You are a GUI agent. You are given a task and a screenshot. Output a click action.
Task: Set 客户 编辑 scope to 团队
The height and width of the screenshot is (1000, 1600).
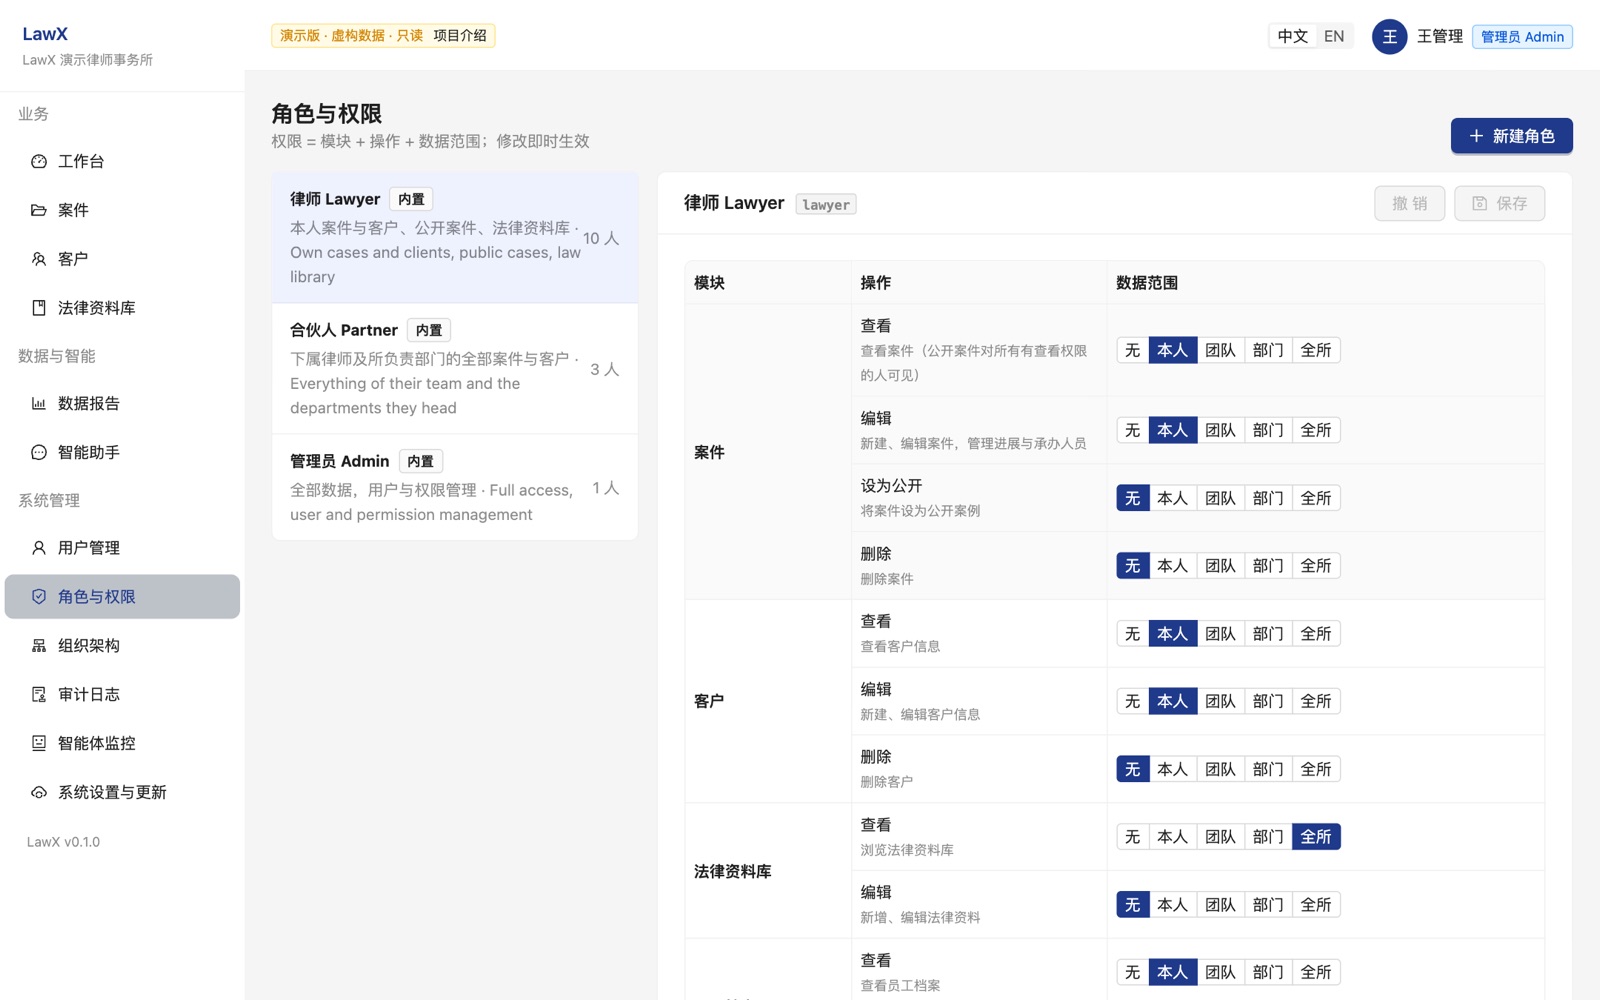click(x=1220, y=701)
